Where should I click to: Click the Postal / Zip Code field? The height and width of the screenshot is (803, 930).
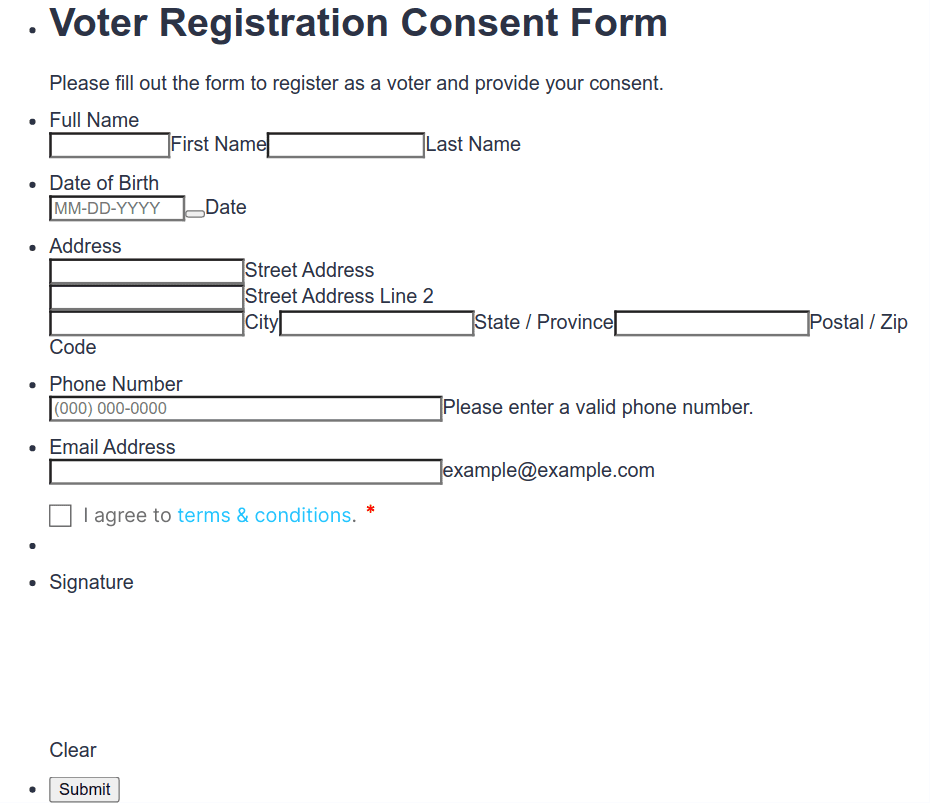click(712, 324)
